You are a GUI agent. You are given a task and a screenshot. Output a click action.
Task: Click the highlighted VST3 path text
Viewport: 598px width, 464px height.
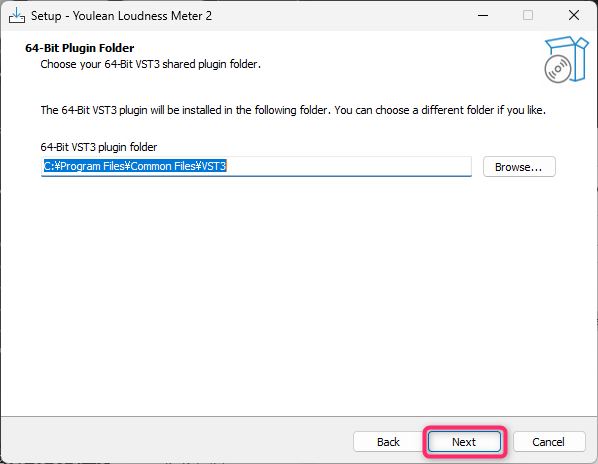tap(135, 166)
